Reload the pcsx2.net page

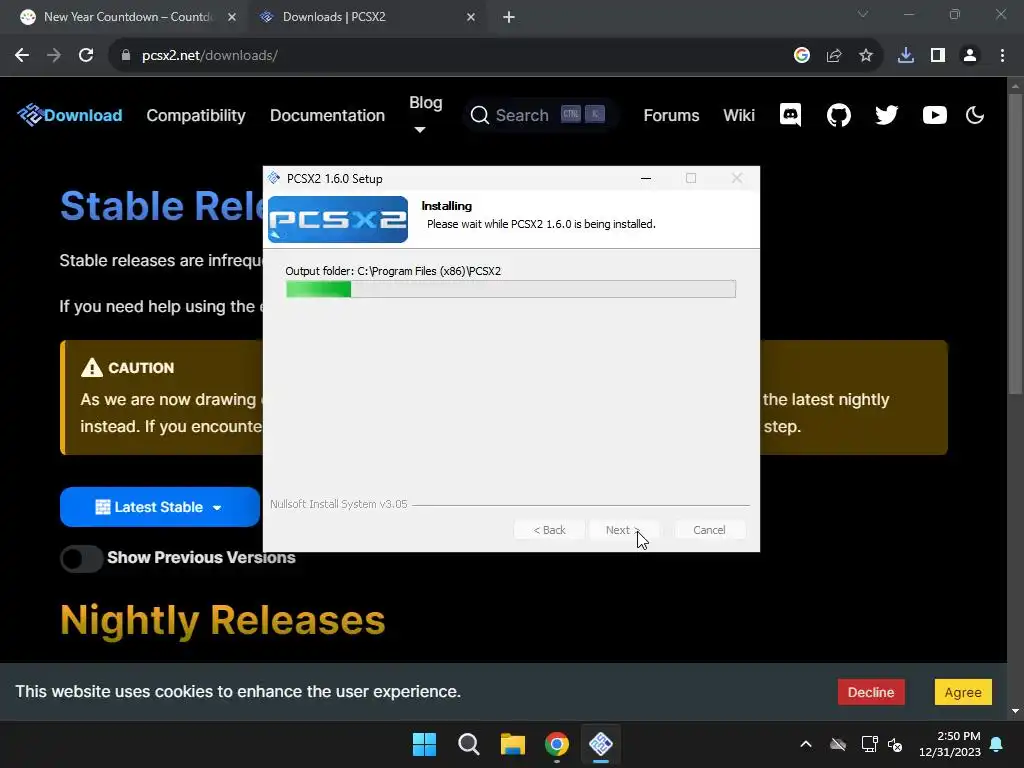click(86, 56)
